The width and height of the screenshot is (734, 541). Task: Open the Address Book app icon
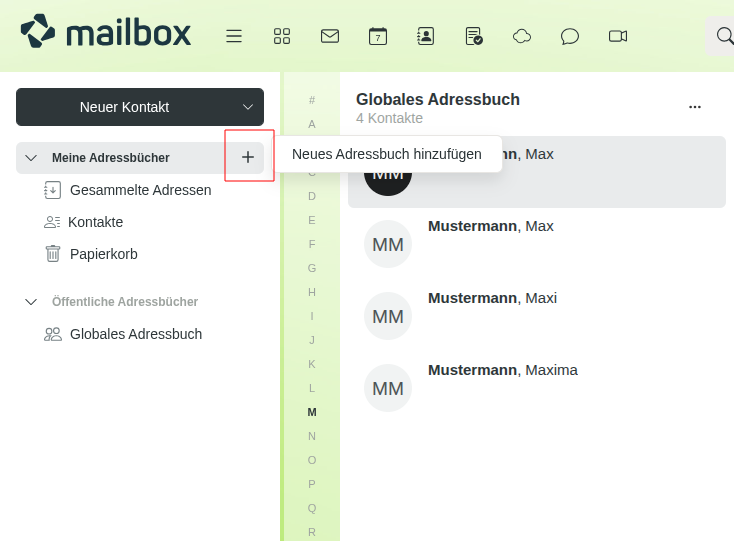click(x=426, y=36)
